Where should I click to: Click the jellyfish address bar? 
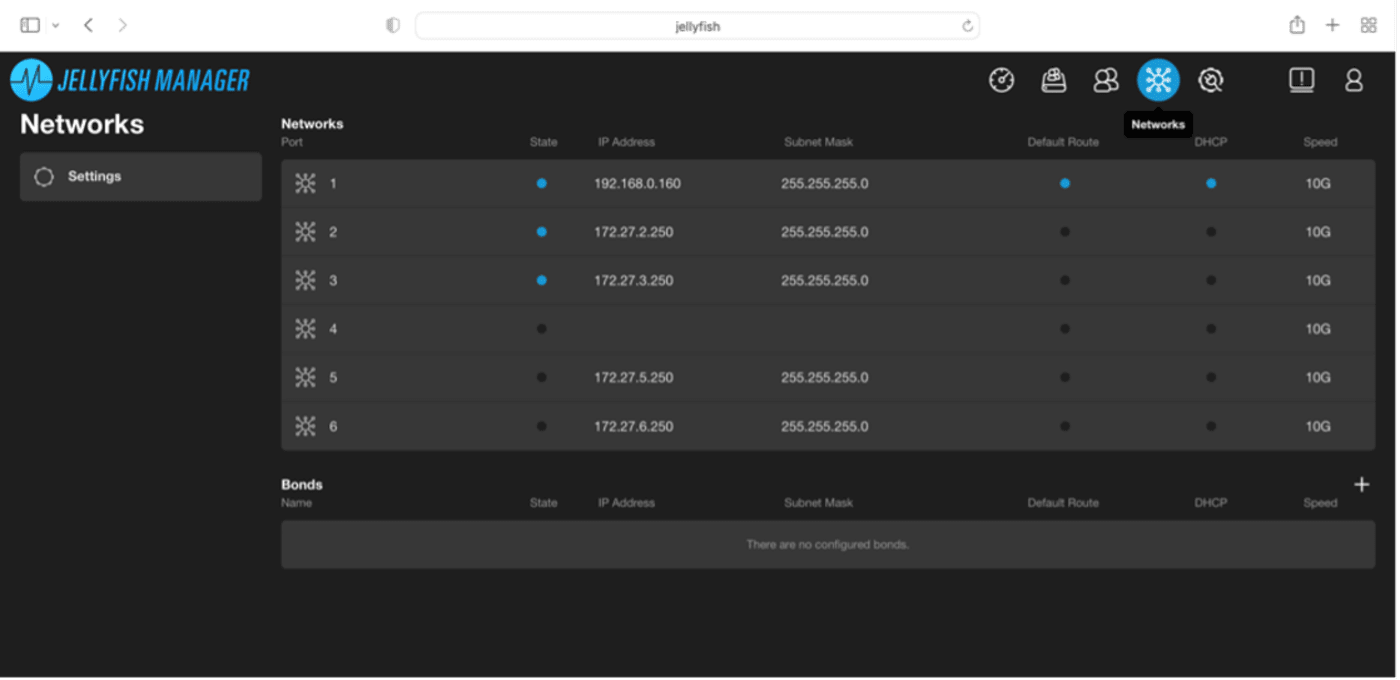(697, 26)
